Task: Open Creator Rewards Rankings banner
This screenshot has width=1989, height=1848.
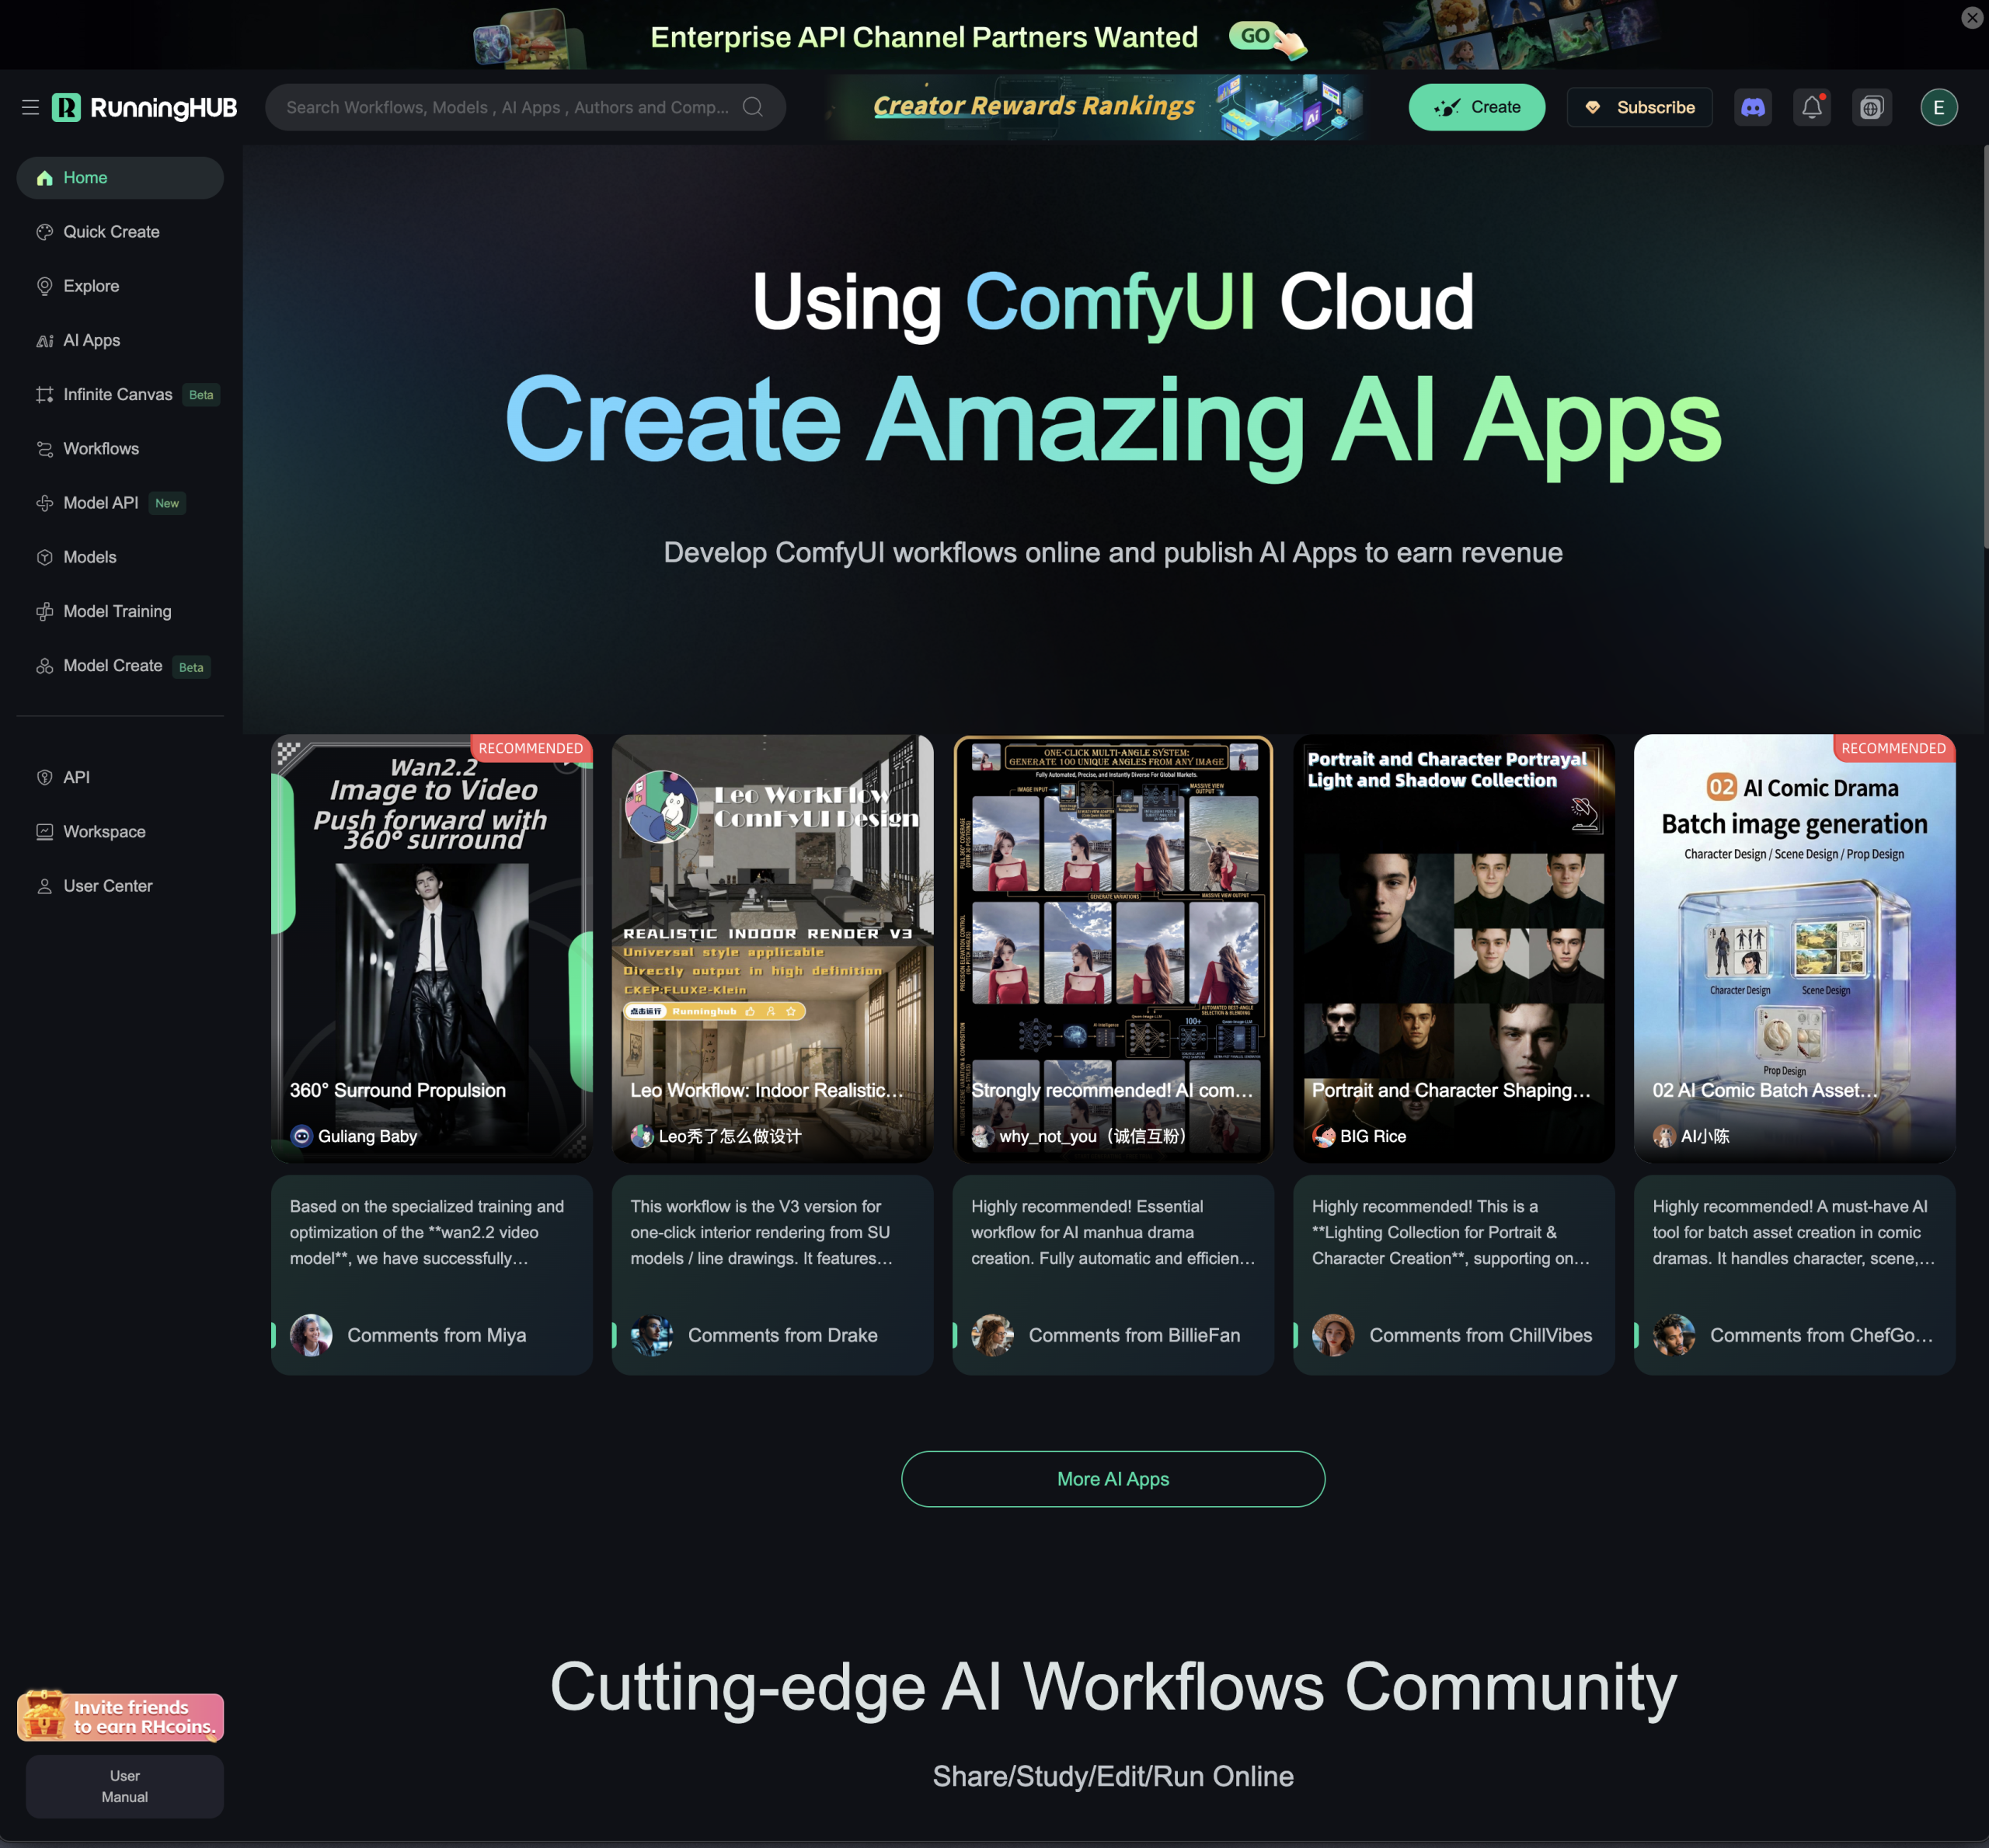Action: [1098, 106]
